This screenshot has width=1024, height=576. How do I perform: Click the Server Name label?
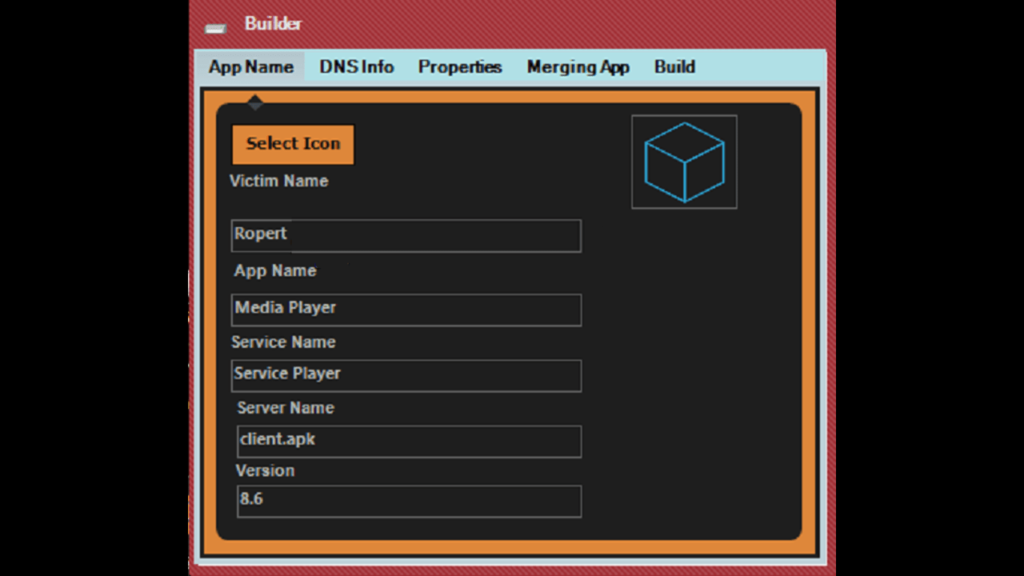(285, 408)
